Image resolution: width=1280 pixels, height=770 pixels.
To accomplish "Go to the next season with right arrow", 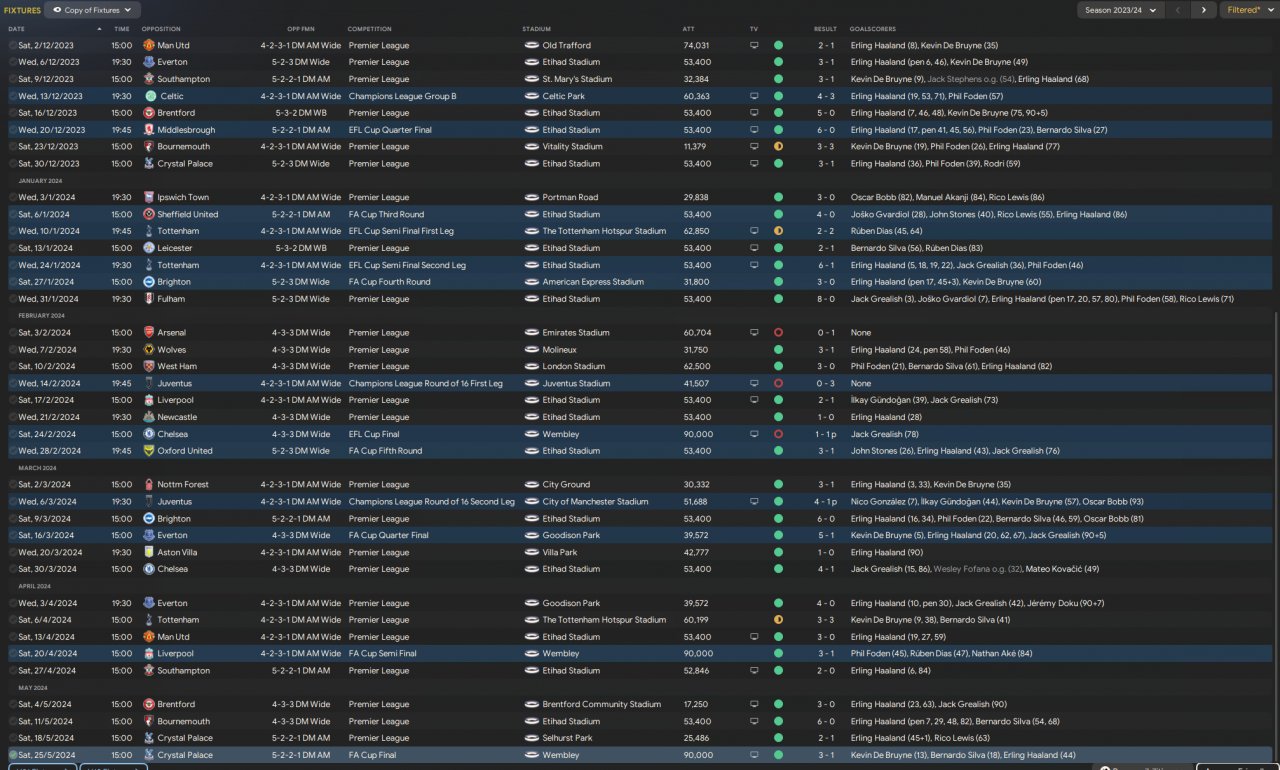I will tap(1203, 10).
